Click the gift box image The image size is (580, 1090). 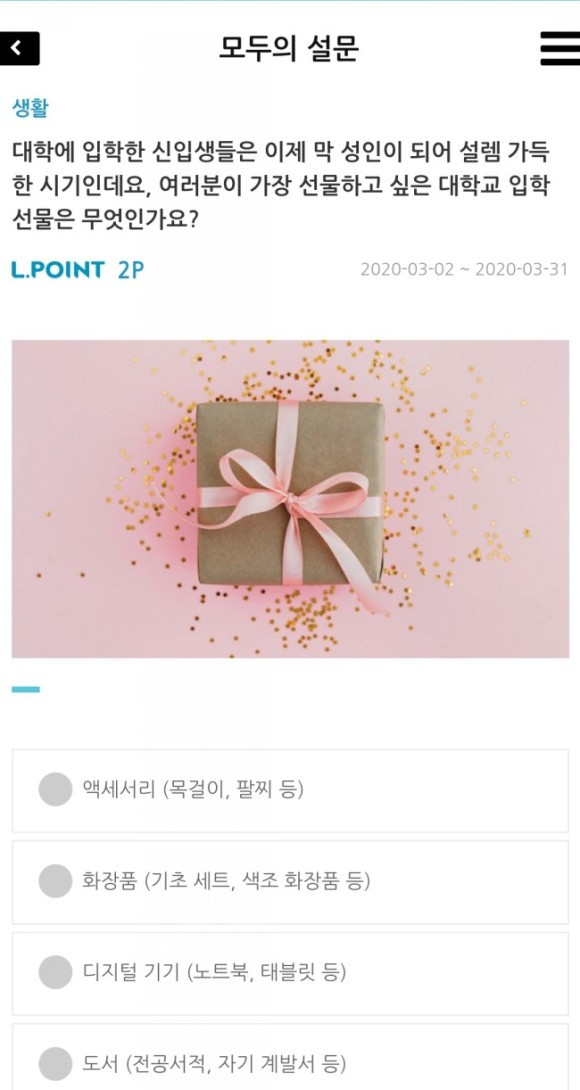click(x=290, y=498)
